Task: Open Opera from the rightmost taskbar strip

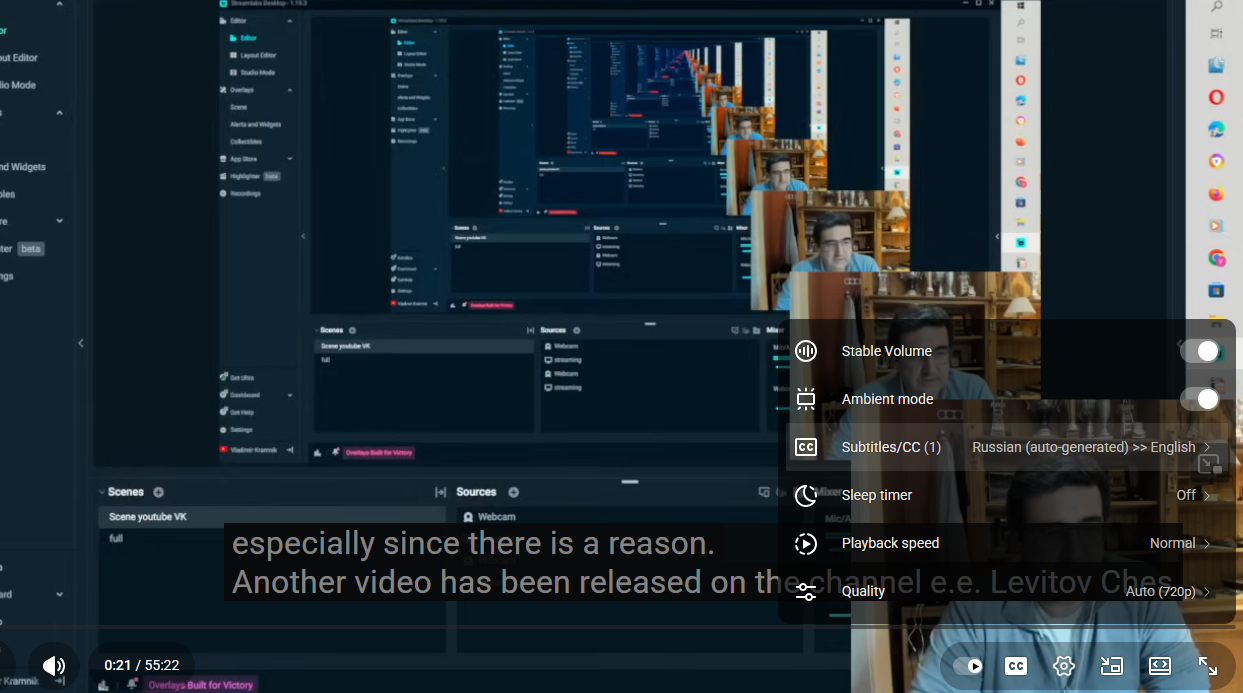Action: pos(1216,97)
